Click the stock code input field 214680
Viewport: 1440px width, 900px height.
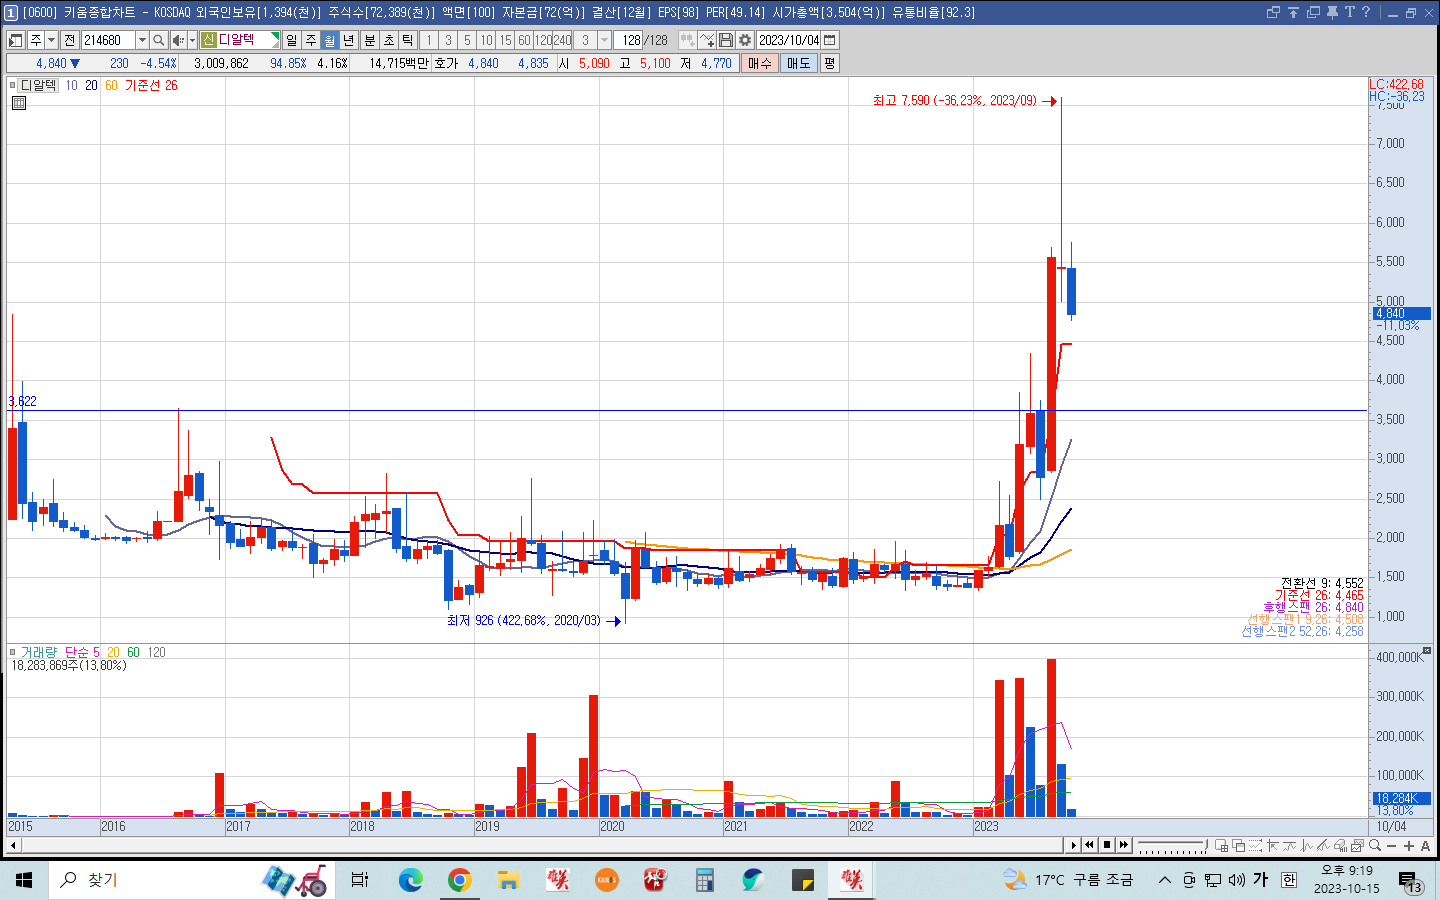(108, 40)
